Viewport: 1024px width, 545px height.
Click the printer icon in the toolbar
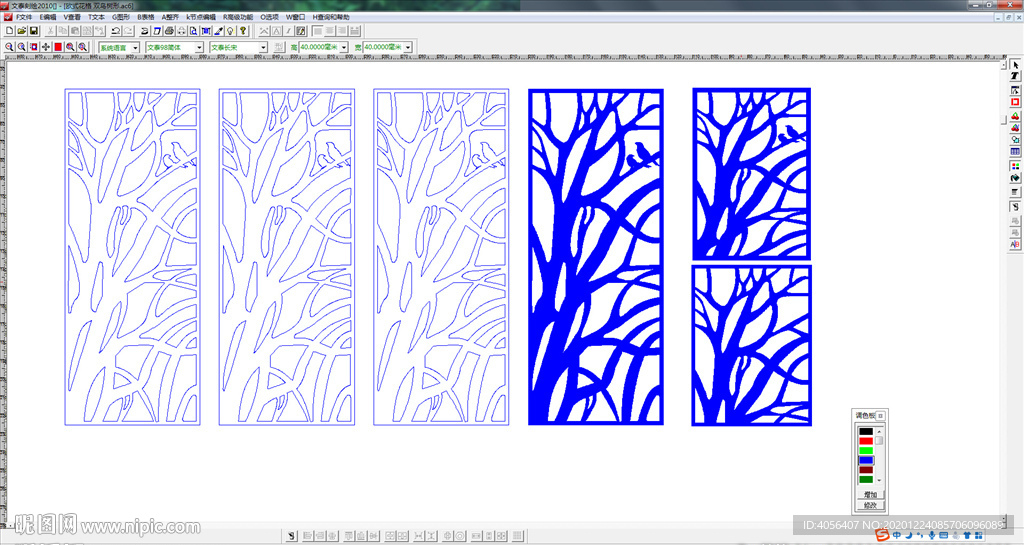169,31
